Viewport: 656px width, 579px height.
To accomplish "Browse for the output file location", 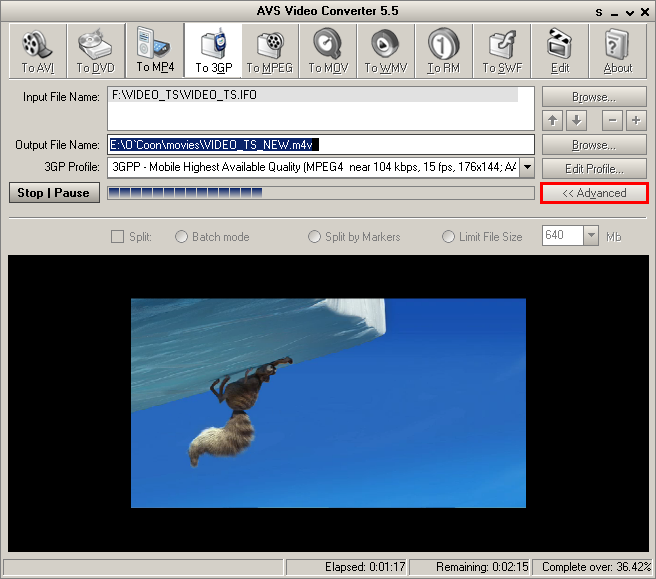I will [594, 145].
